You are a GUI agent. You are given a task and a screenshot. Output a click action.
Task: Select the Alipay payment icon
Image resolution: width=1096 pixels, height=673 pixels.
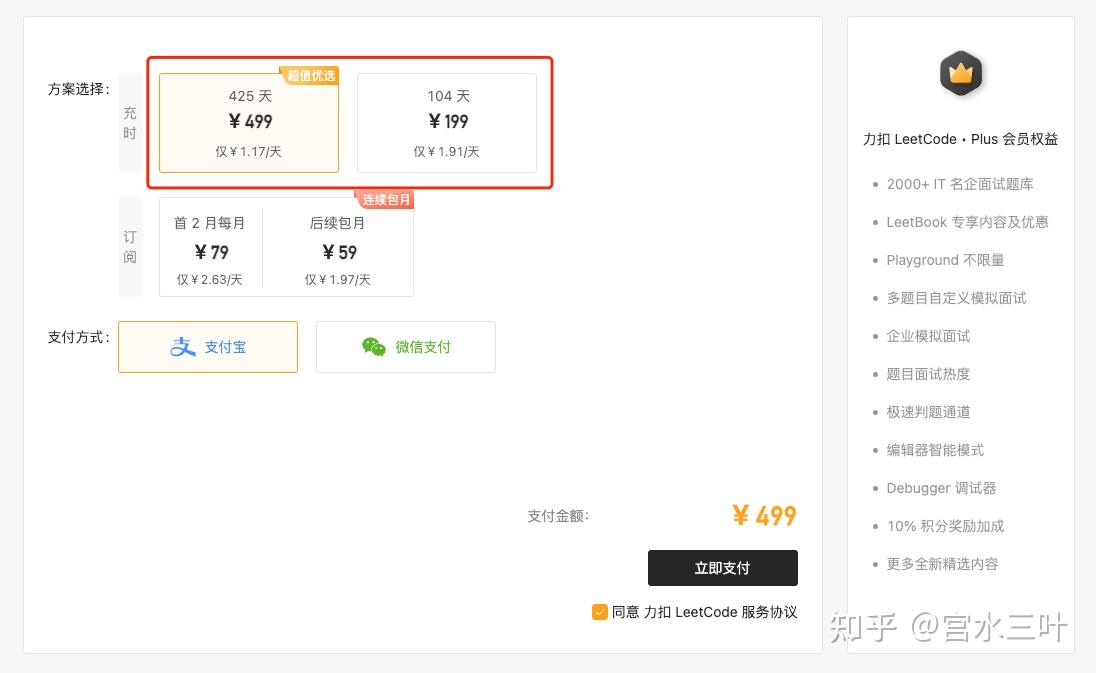tap(182, 346)
